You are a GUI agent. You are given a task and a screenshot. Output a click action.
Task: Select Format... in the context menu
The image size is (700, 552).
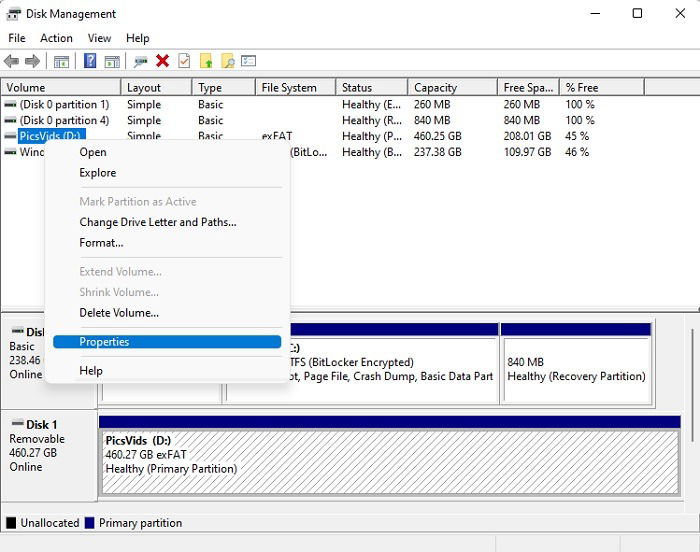coord(167,243)
